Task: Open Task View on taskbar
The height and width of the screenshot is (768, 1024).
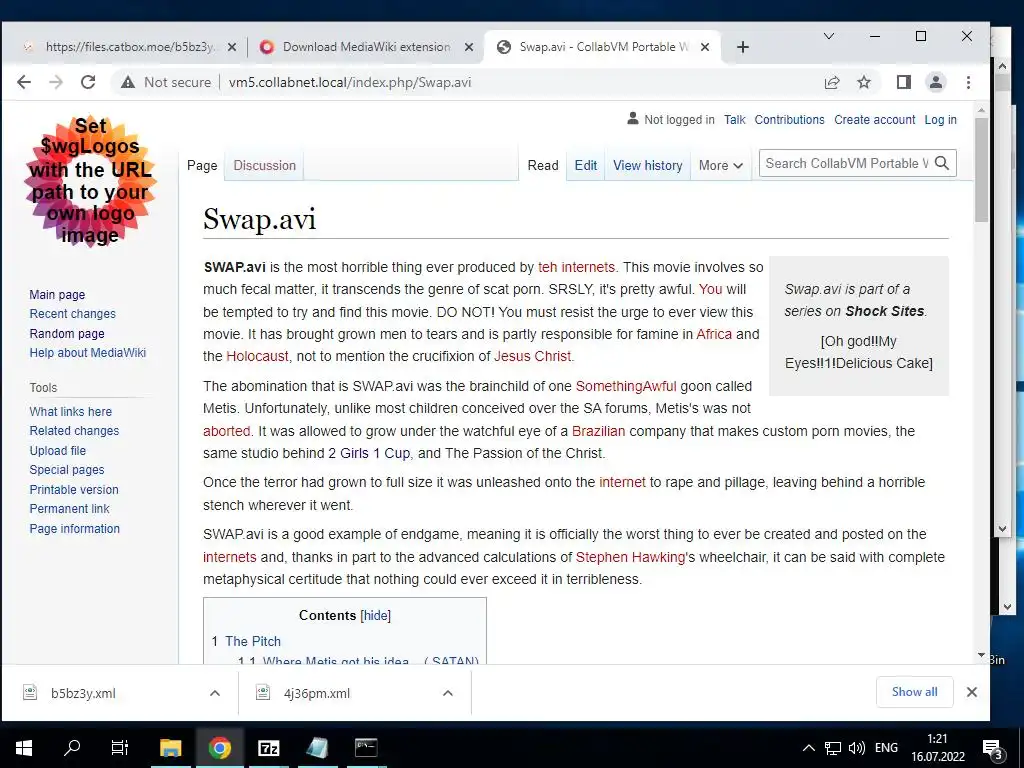Action: [x=120, y=748]
